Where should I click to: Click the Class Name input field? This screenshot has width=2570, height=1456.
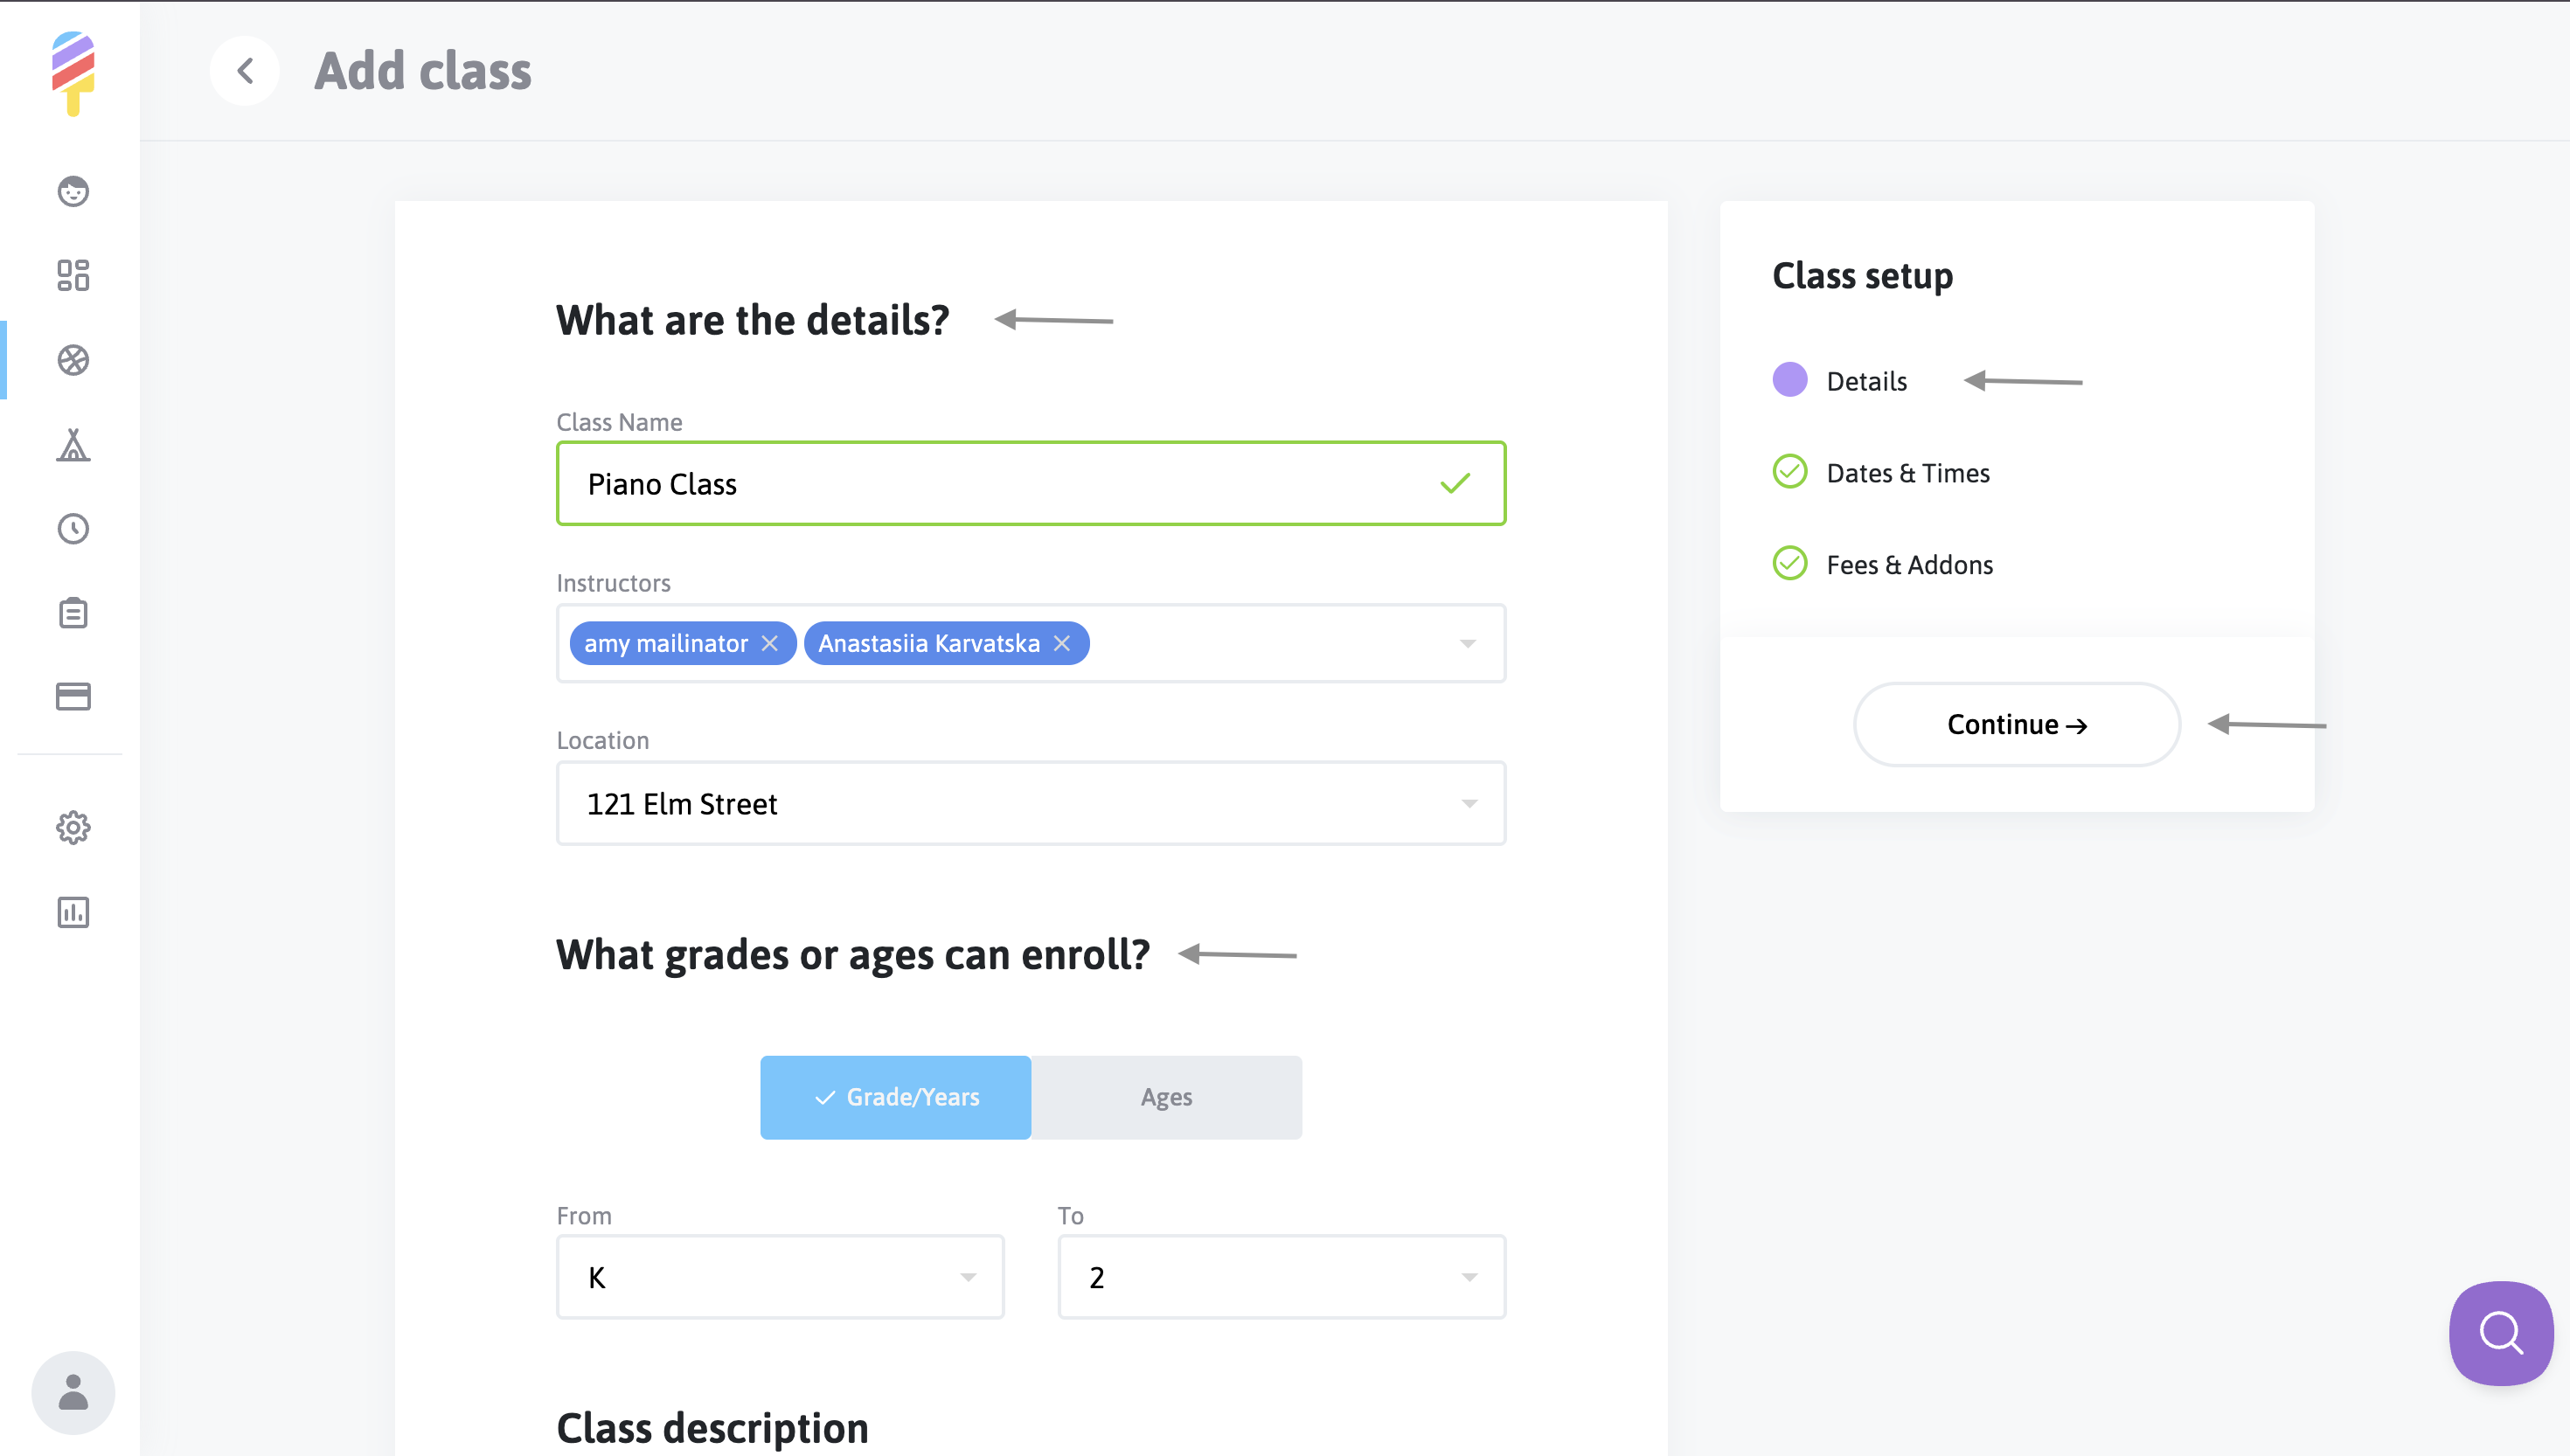pyautogui.click(x=1000, y=484)
